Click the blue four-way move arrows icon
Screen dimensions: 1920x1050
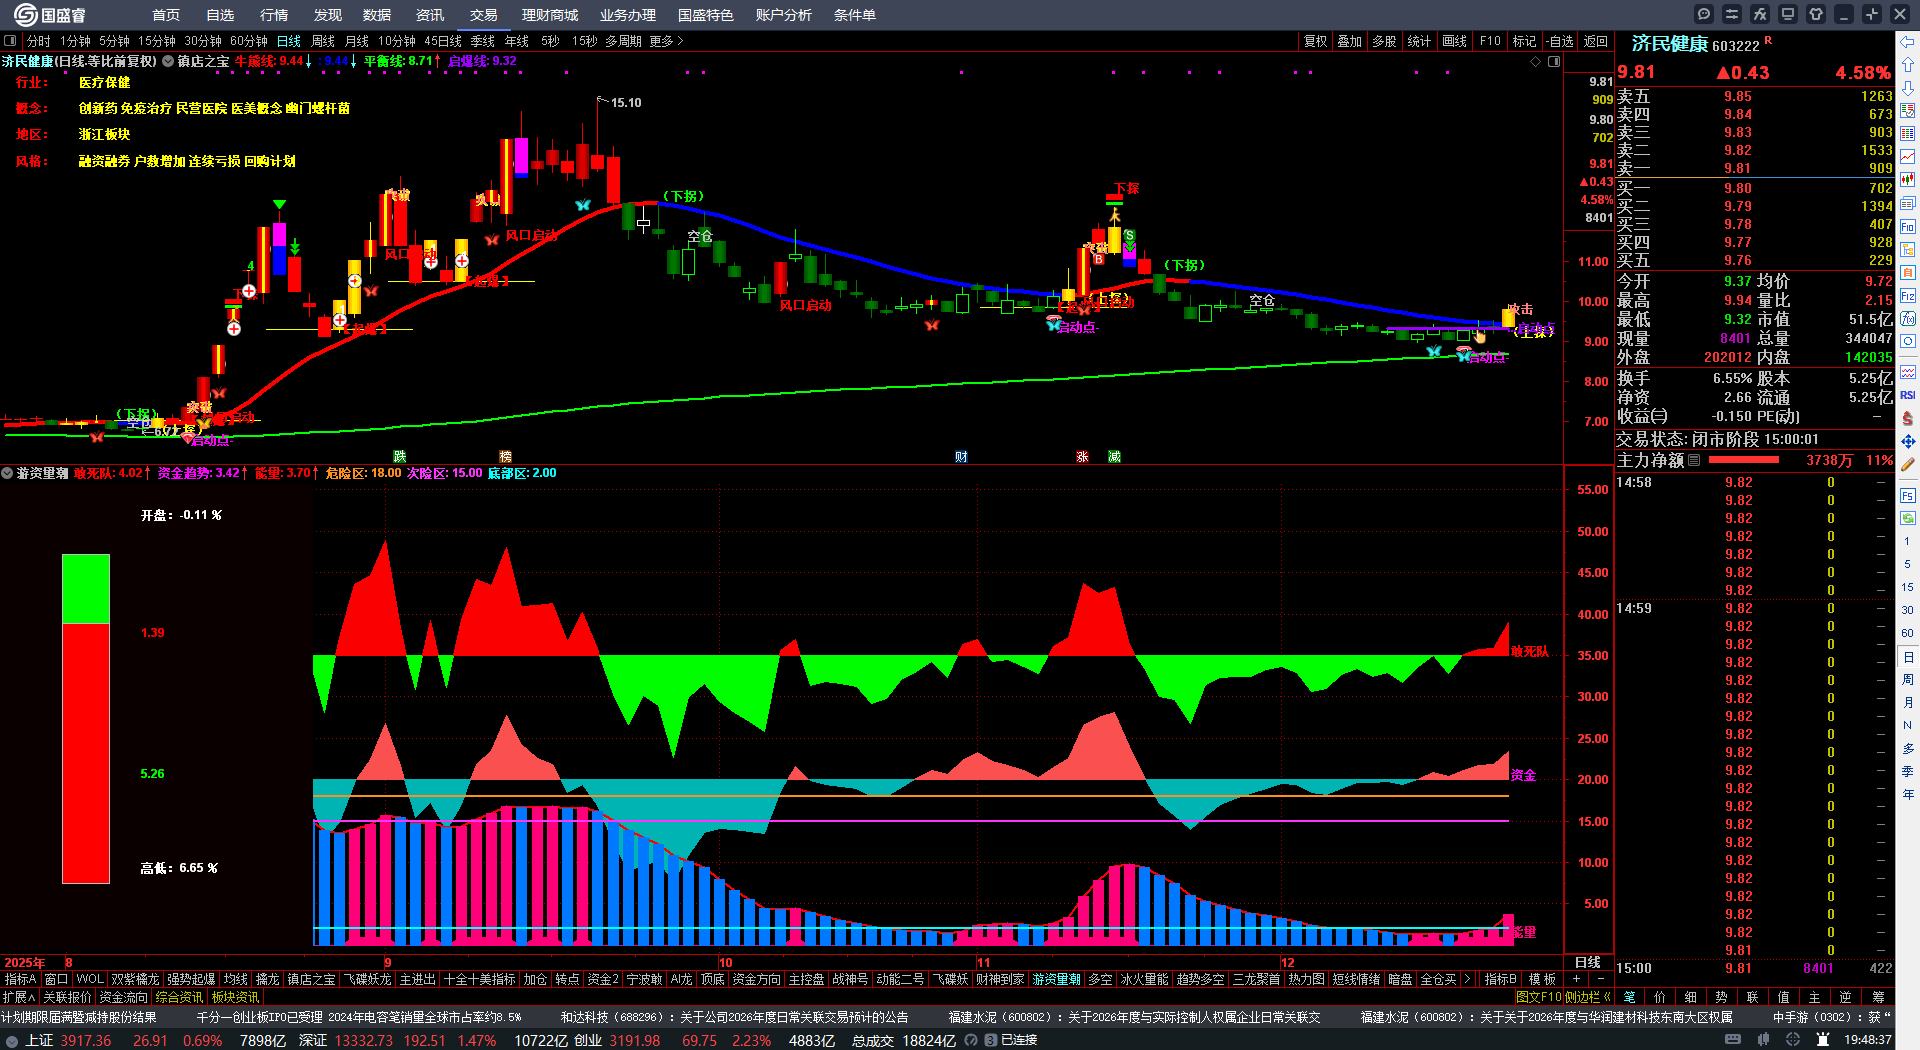click(1908, 441)
